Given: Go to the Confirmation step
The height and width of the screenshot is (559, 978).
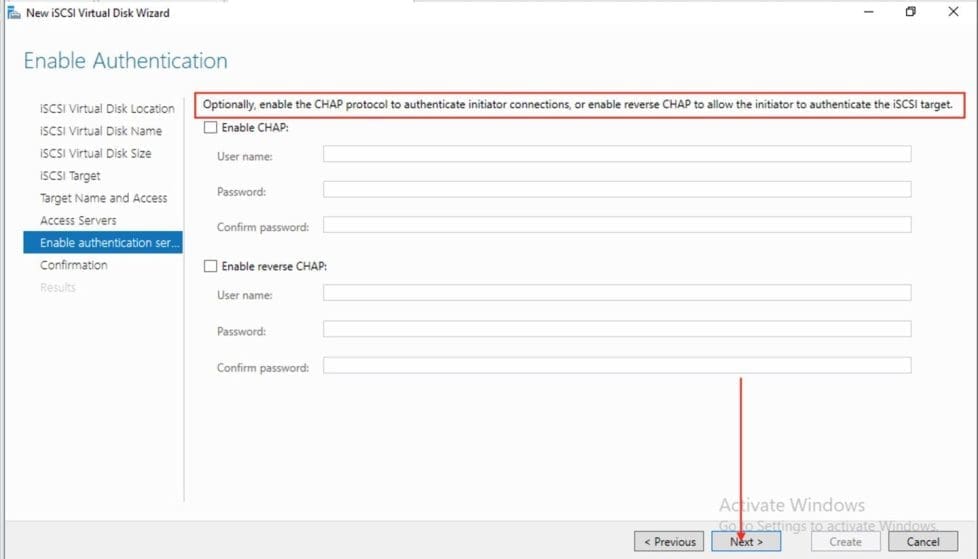Looking at the screenshot, I should pos(73,265).
